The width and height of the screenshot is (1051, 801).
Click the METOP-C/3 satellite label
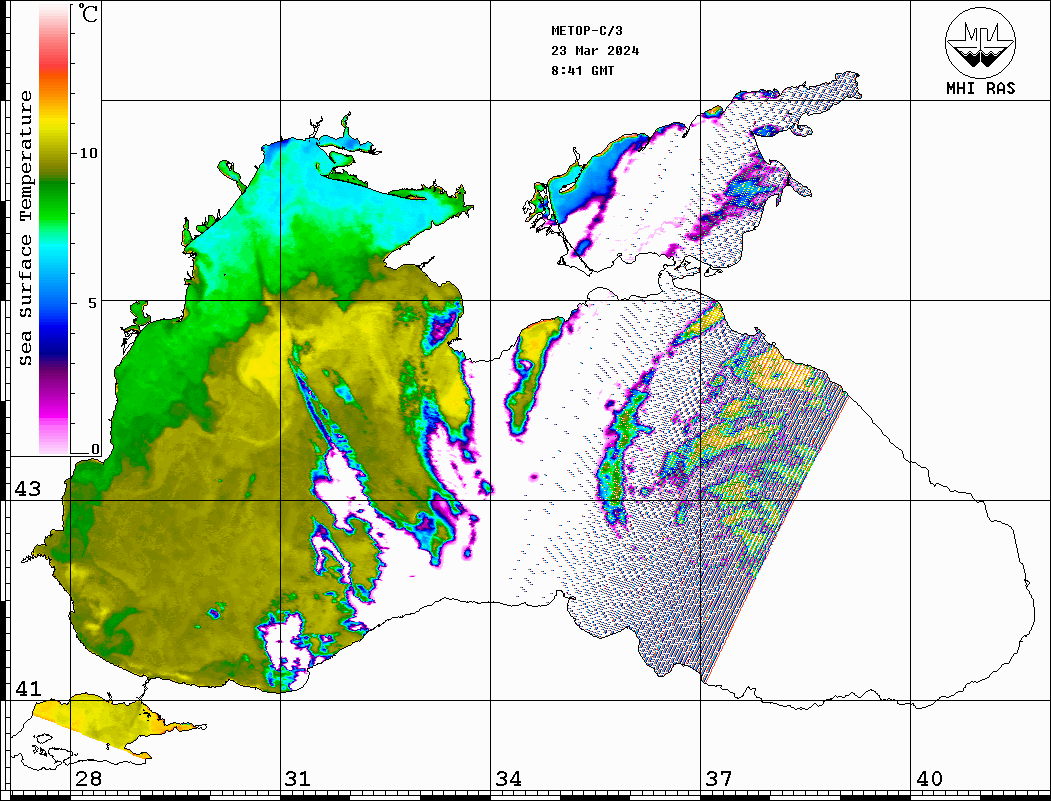point(587,31)
